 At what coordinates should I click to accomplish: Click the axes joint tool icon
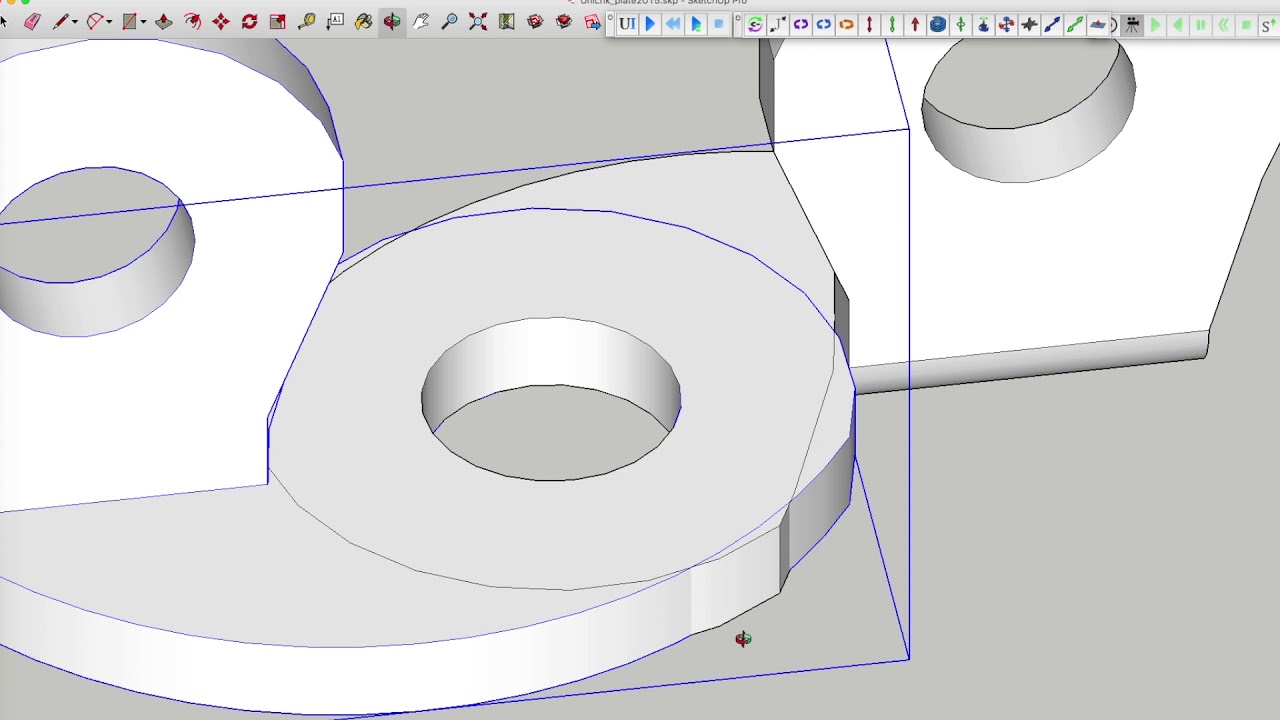coord(778,25)
